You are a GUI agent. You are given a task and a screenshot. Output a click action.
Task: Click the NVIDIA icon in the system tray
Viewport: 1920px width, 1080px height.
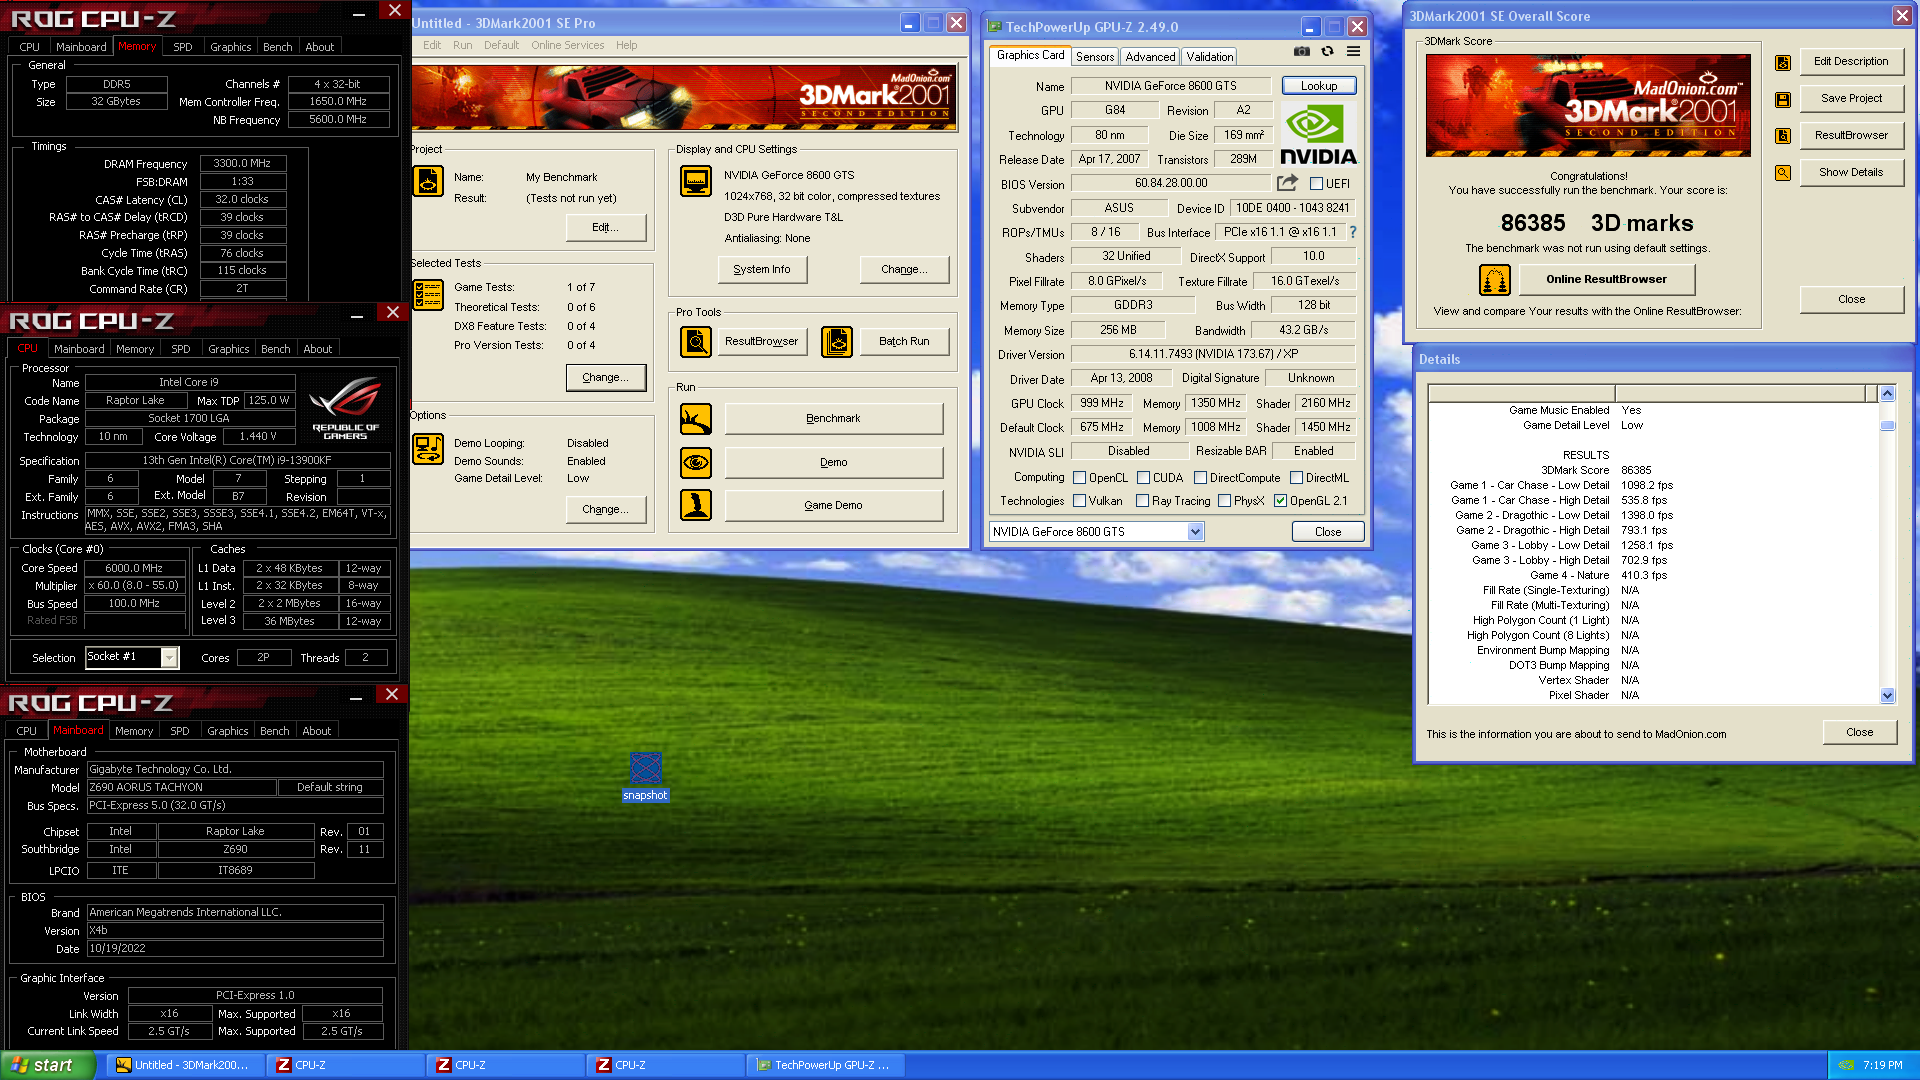[1846, 1065]
